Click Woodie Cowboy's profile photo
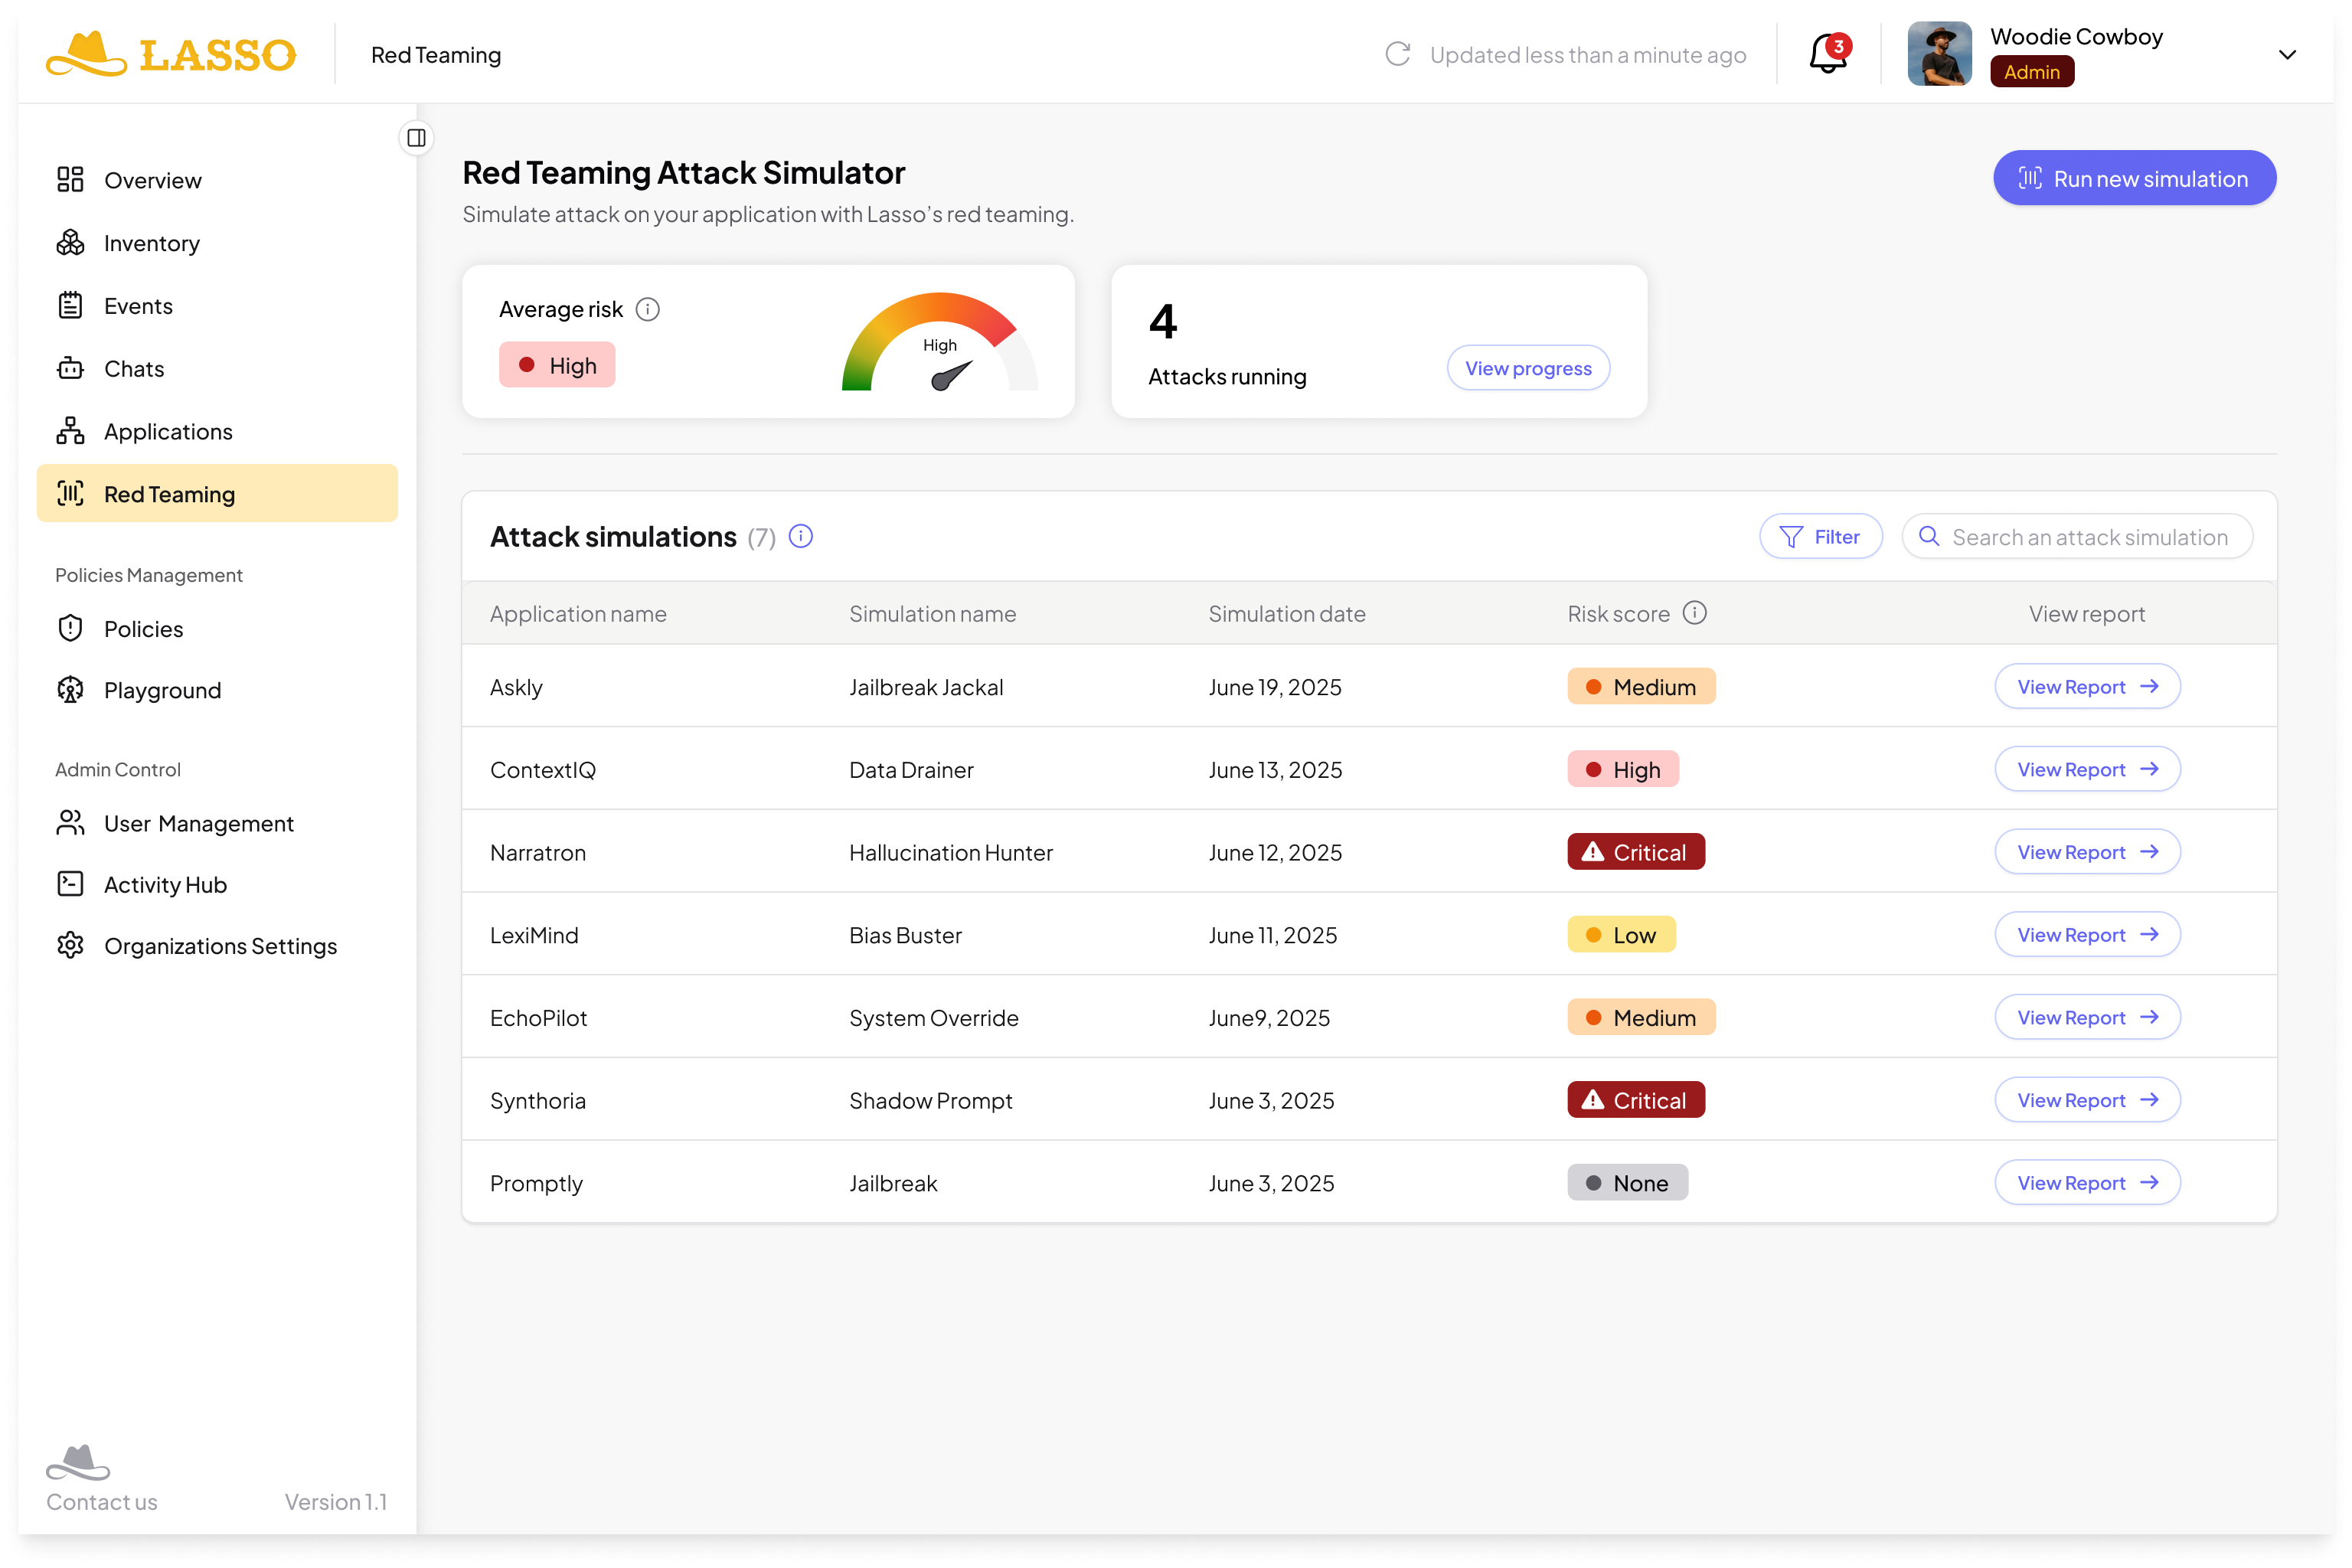 pos(1939,54)
